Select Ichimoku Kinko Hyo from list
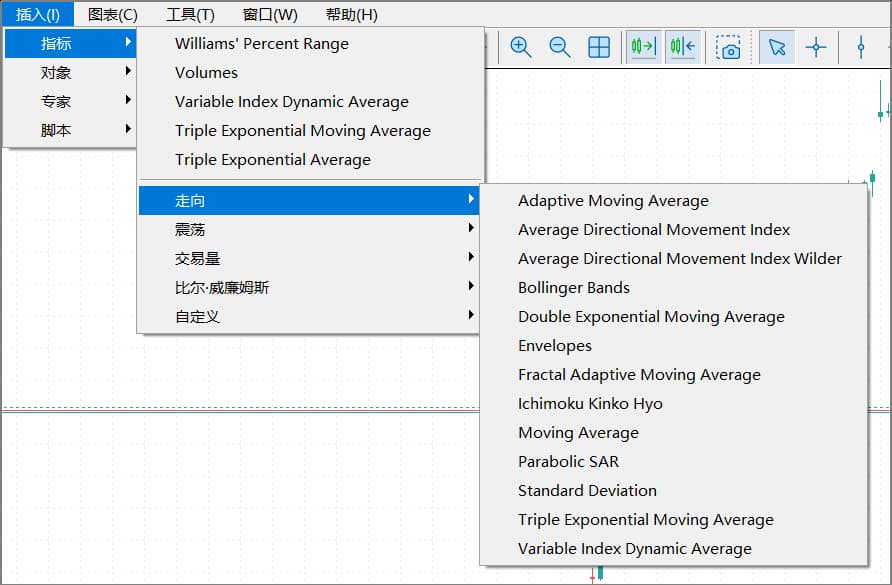 (590, 404)
